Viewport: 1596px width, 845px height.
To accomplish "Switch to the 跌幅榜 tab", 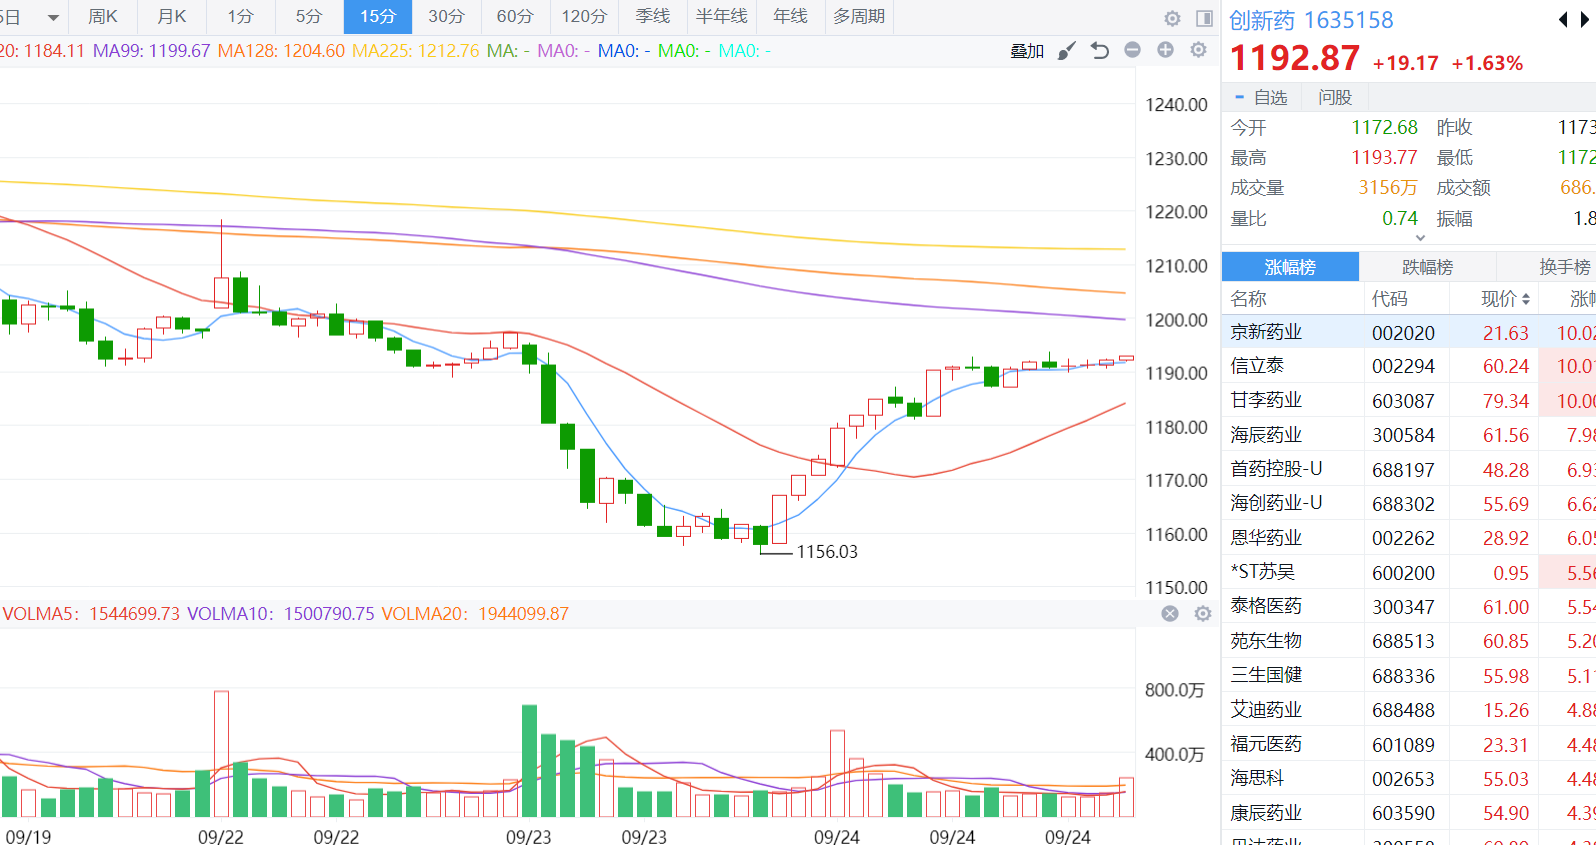I will tap(1427, 267).
